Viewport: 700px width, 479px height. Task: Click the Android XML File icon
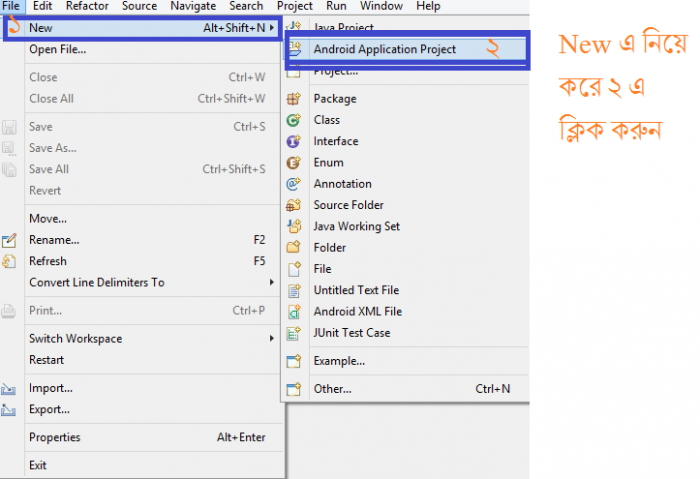pos(293,312)
